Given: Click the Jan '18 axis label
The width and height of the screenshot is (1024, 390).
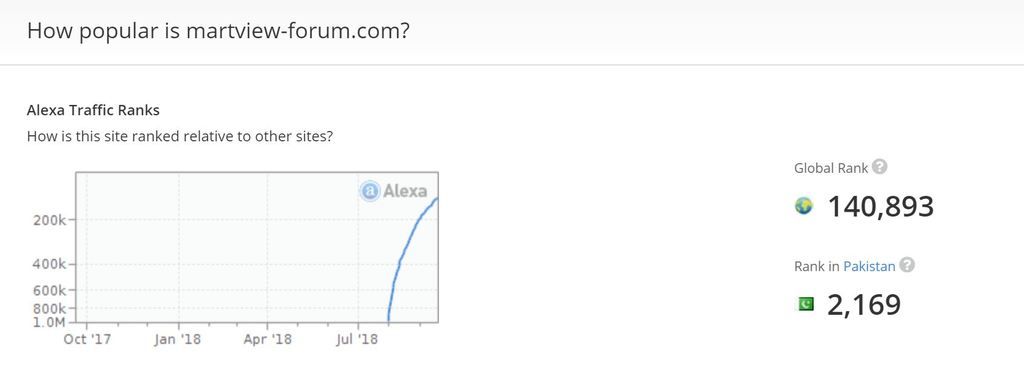Looking at the screenshot, I should coord(178,339).
